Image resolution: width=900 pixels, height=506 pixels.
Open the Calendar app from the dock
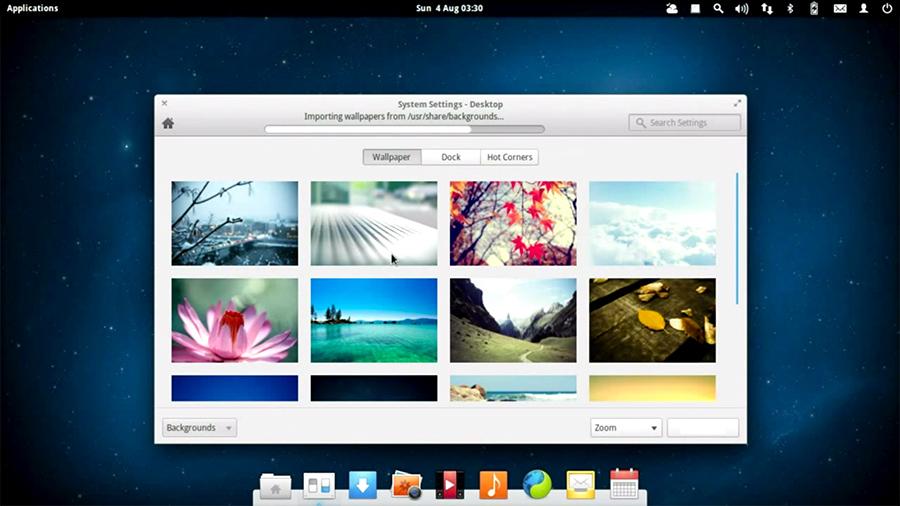tap(624, 485)
